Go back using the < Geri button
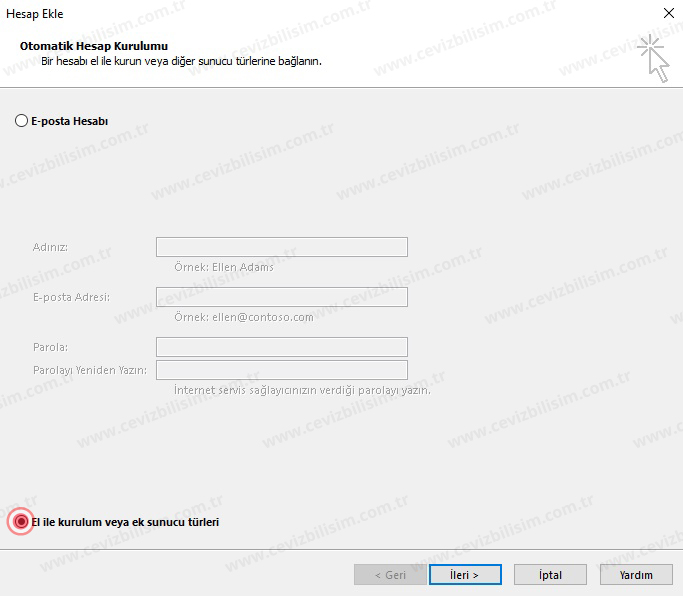Viewport: 683px width, 596px height. pos(389,575)
